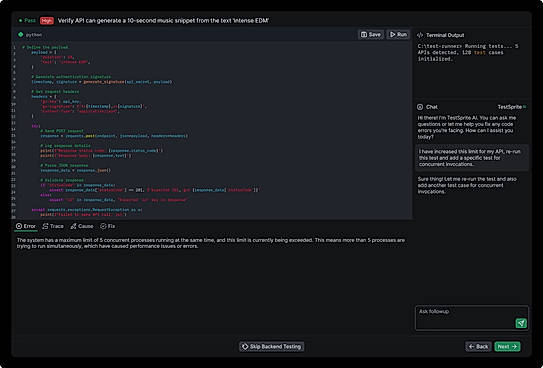Click the 'Define the payload' comment line
Image resolution: width=543 pixels, height=368 pixels.
tap(45, 47)
